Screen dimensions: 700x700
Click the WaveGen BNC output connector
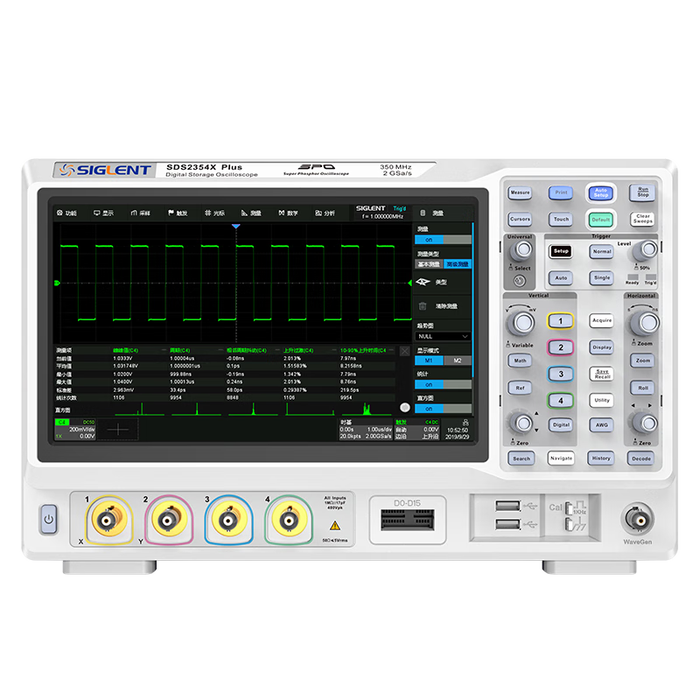[636, 519]
